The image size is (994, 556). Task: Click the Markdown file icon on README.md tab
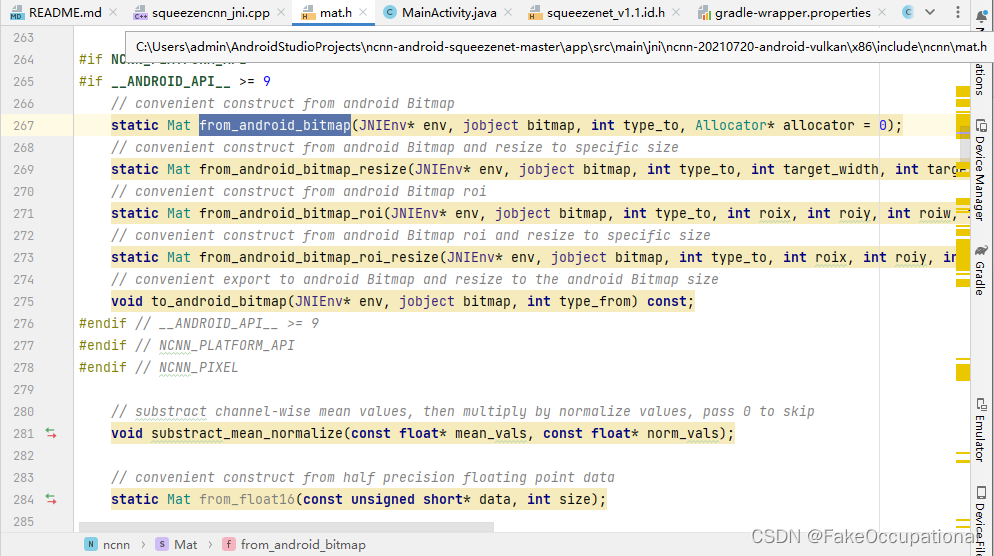pos(17,13)
